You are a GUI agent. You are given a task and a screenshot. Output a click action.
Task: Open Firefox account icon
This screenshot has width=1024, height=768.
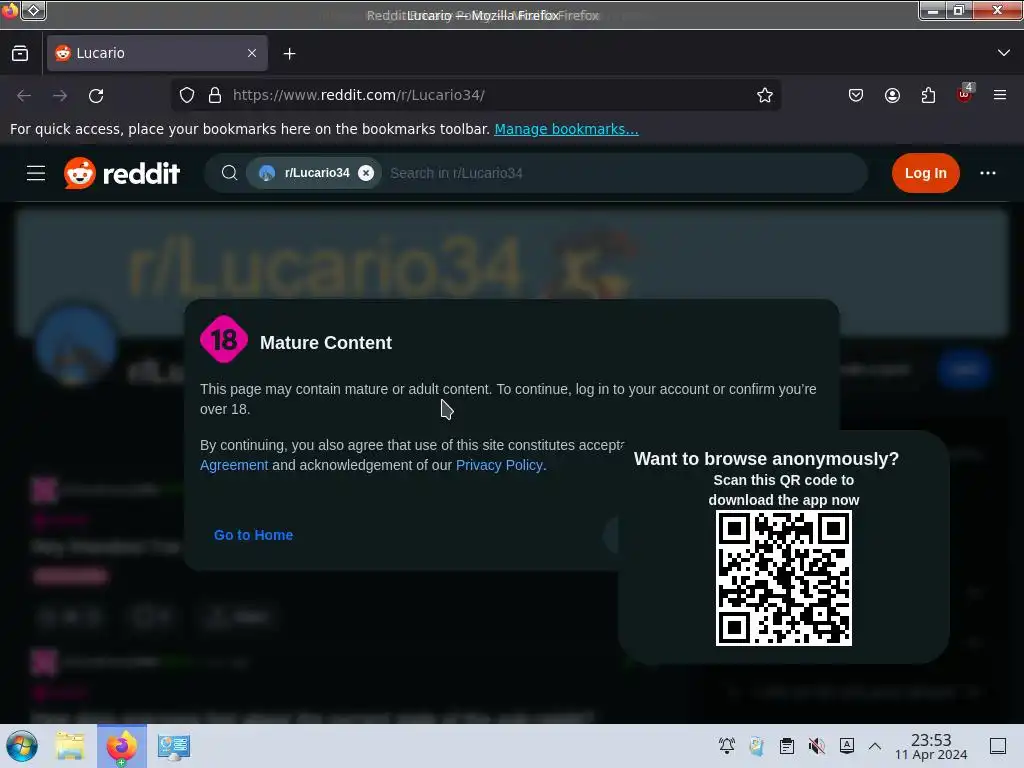[892, 95]
